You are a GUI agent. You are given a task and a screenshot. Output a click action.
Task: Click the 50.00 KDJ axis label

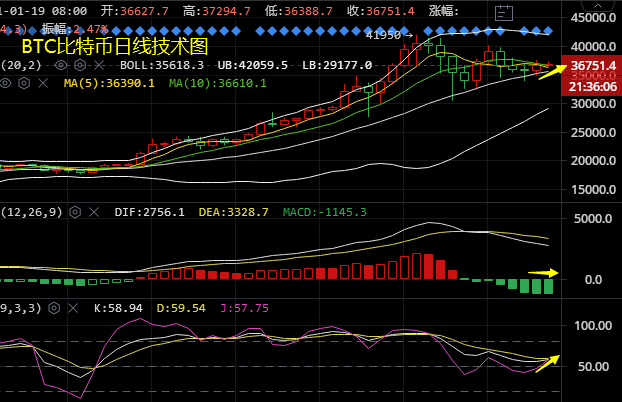point(593,367)
